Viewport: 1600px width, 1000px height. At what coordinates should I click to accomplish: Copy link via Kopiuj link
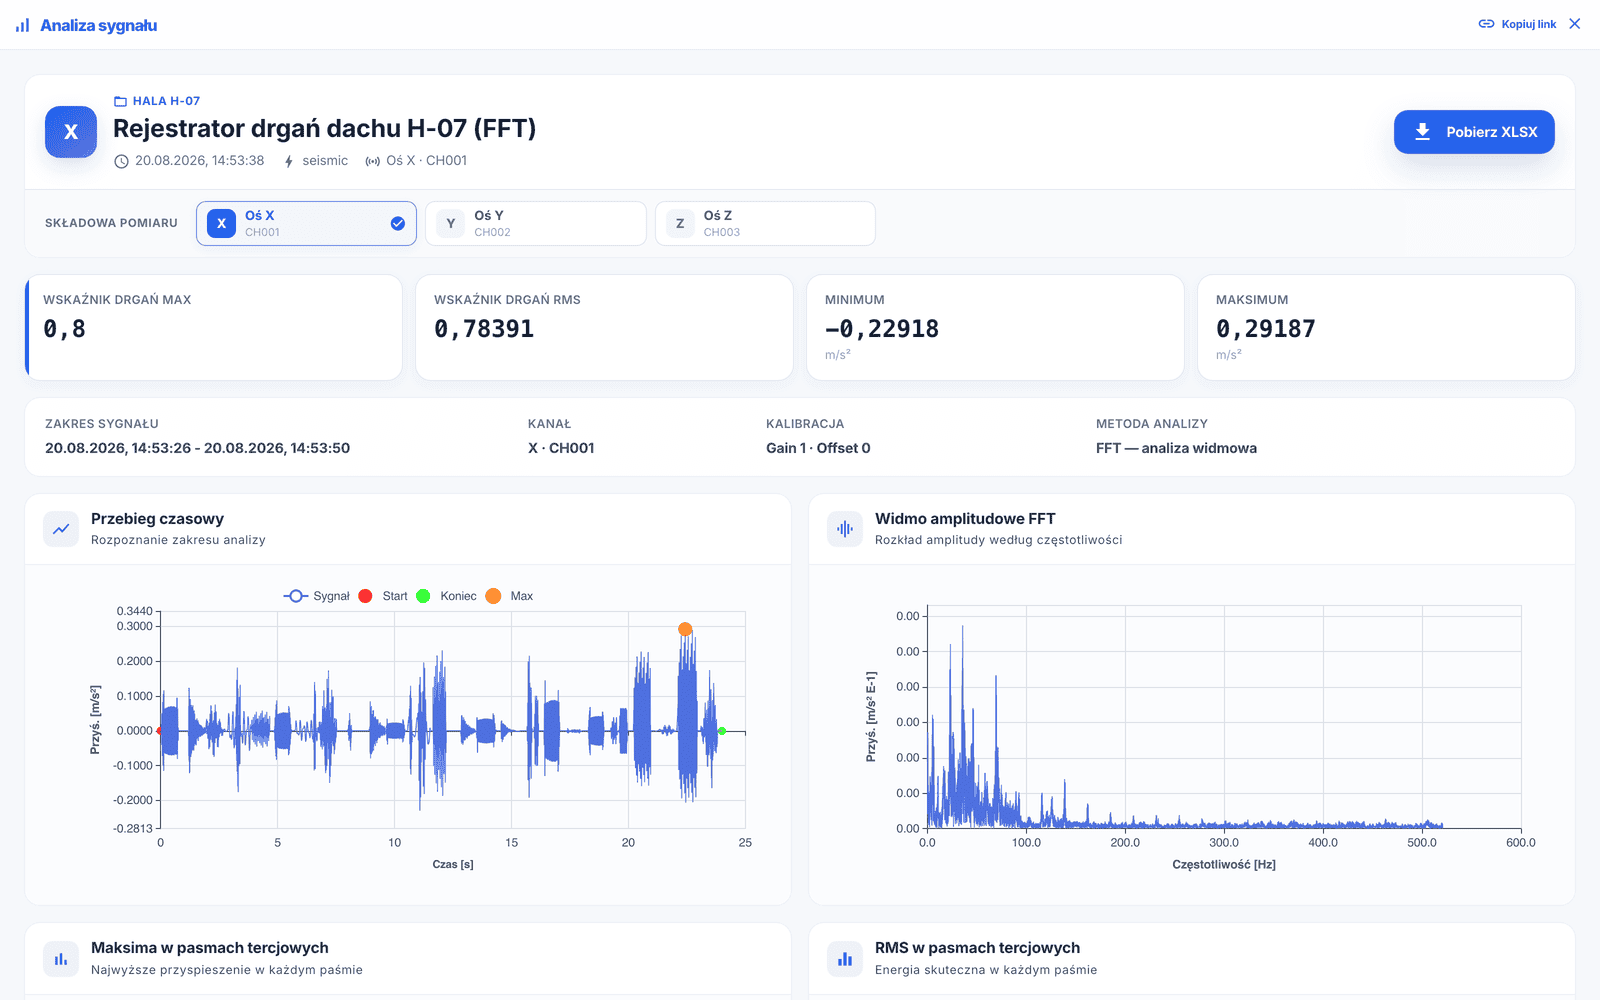point(1517,24)
